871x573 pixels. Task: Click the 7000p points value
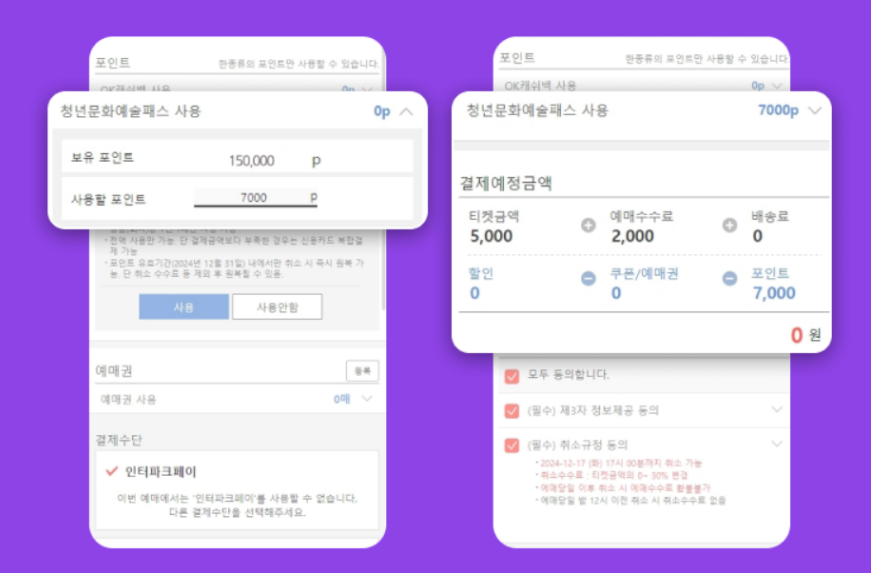[x=778, y=110]
